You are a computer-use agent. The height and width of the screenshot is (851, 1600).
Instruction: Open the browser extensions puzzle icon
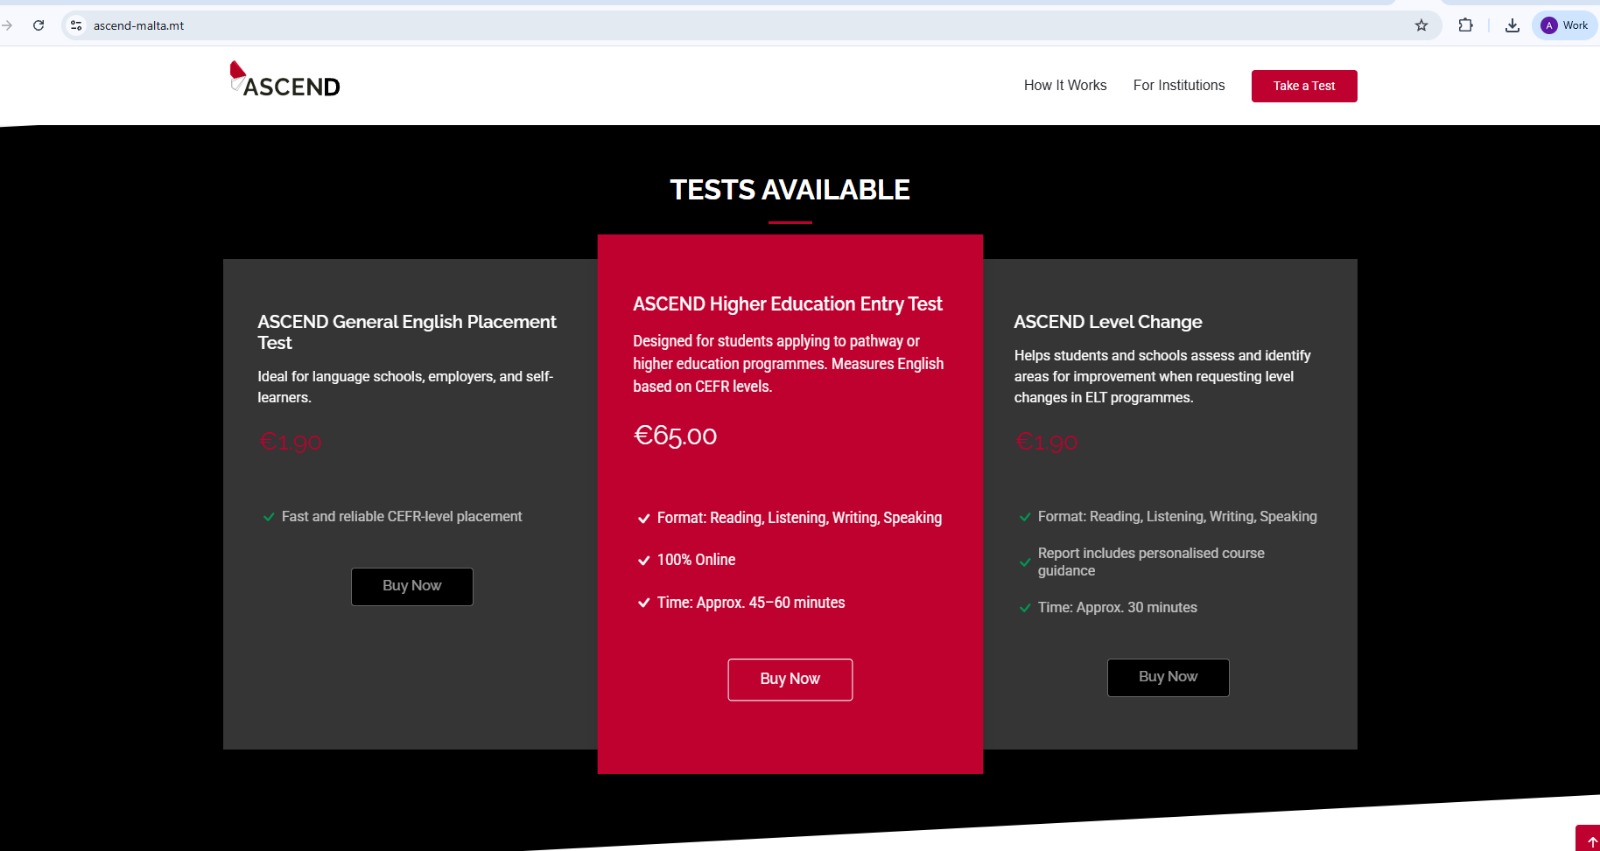point(1465,25)
